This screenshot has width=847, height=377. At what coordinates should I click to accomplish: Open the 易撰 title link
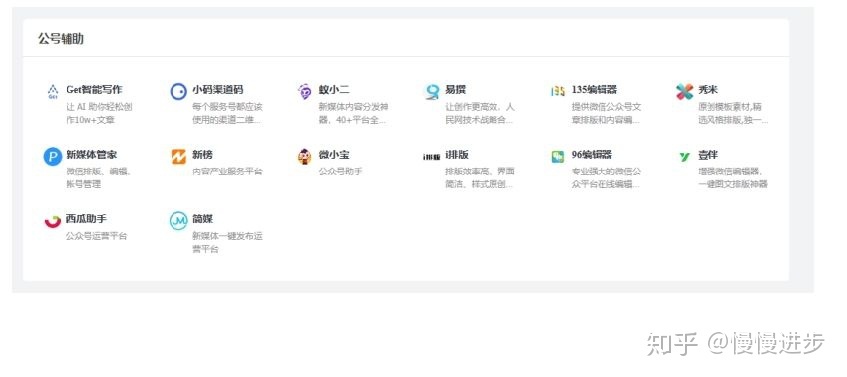click(455, 89)
